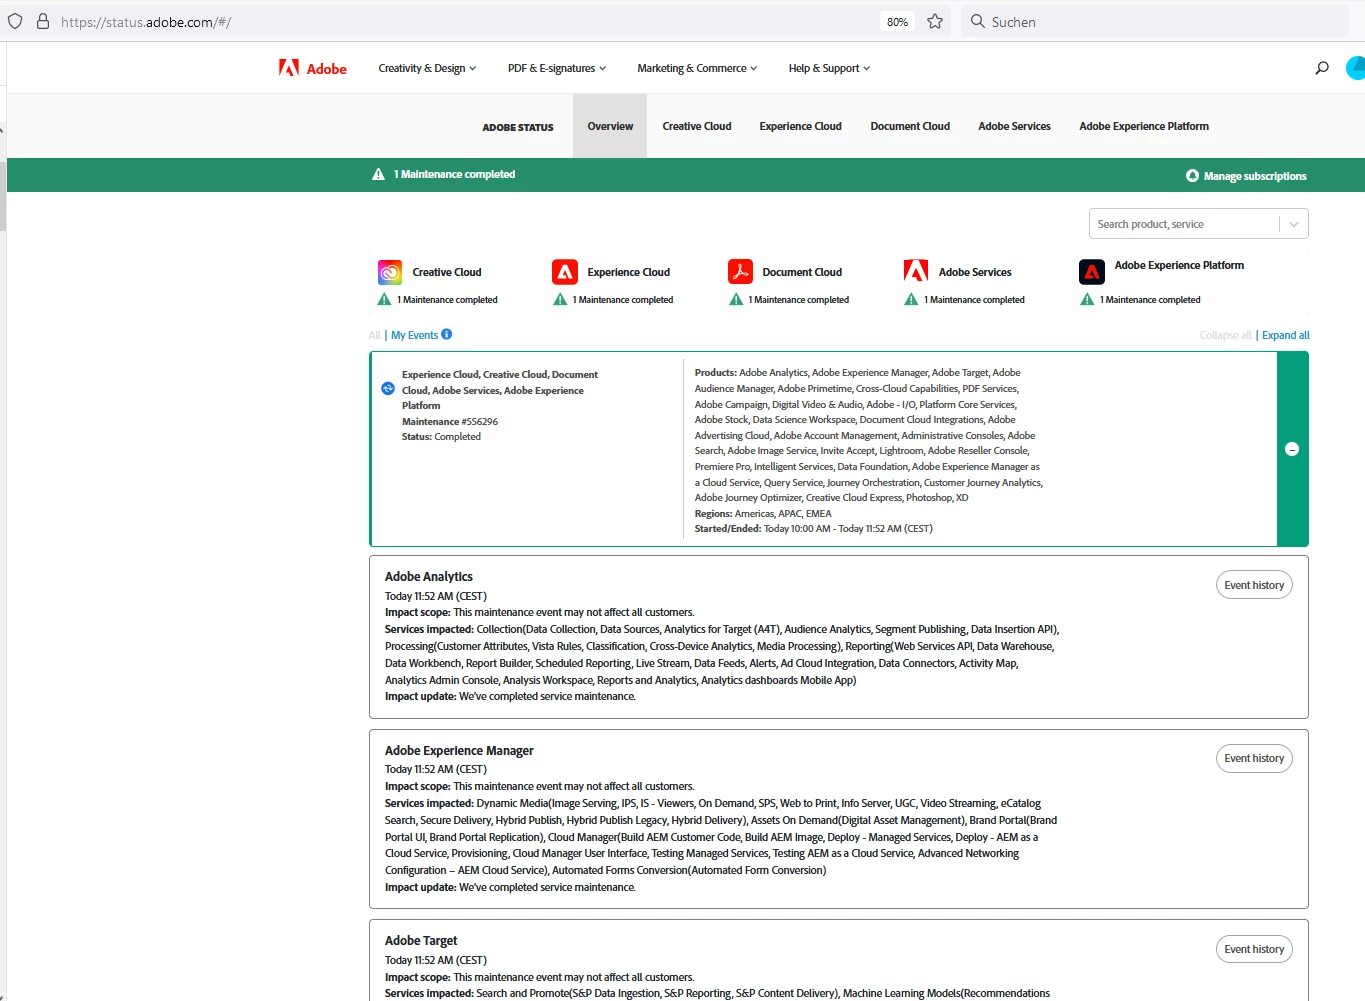Viewport: 1365px width, 1001px height.
Task: Click the 'Adobe Experience Manager' card heading
Action: click(459, 750)
